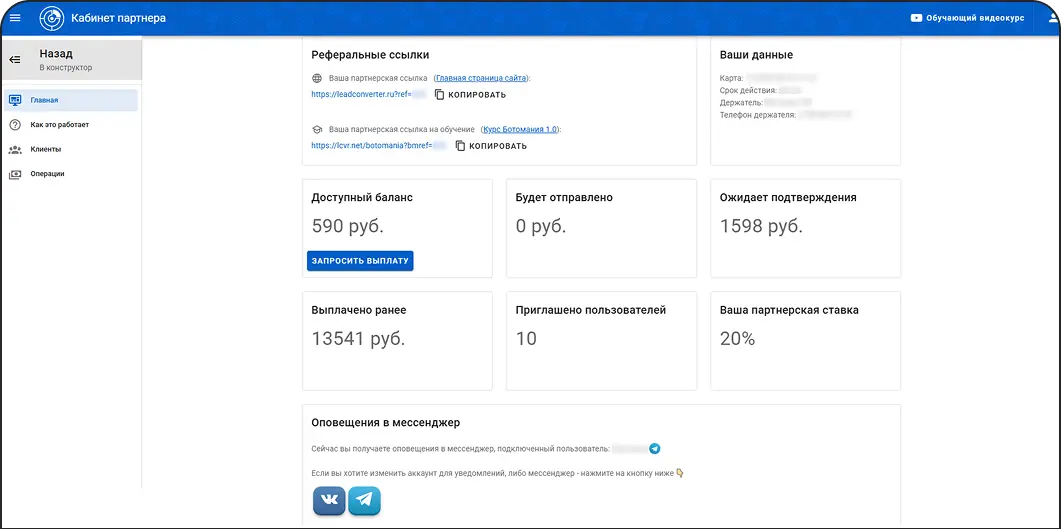This screenshot has height=529, width=1061.
Task: Open the Главная страница сайта link
Action: pos(481,78)
